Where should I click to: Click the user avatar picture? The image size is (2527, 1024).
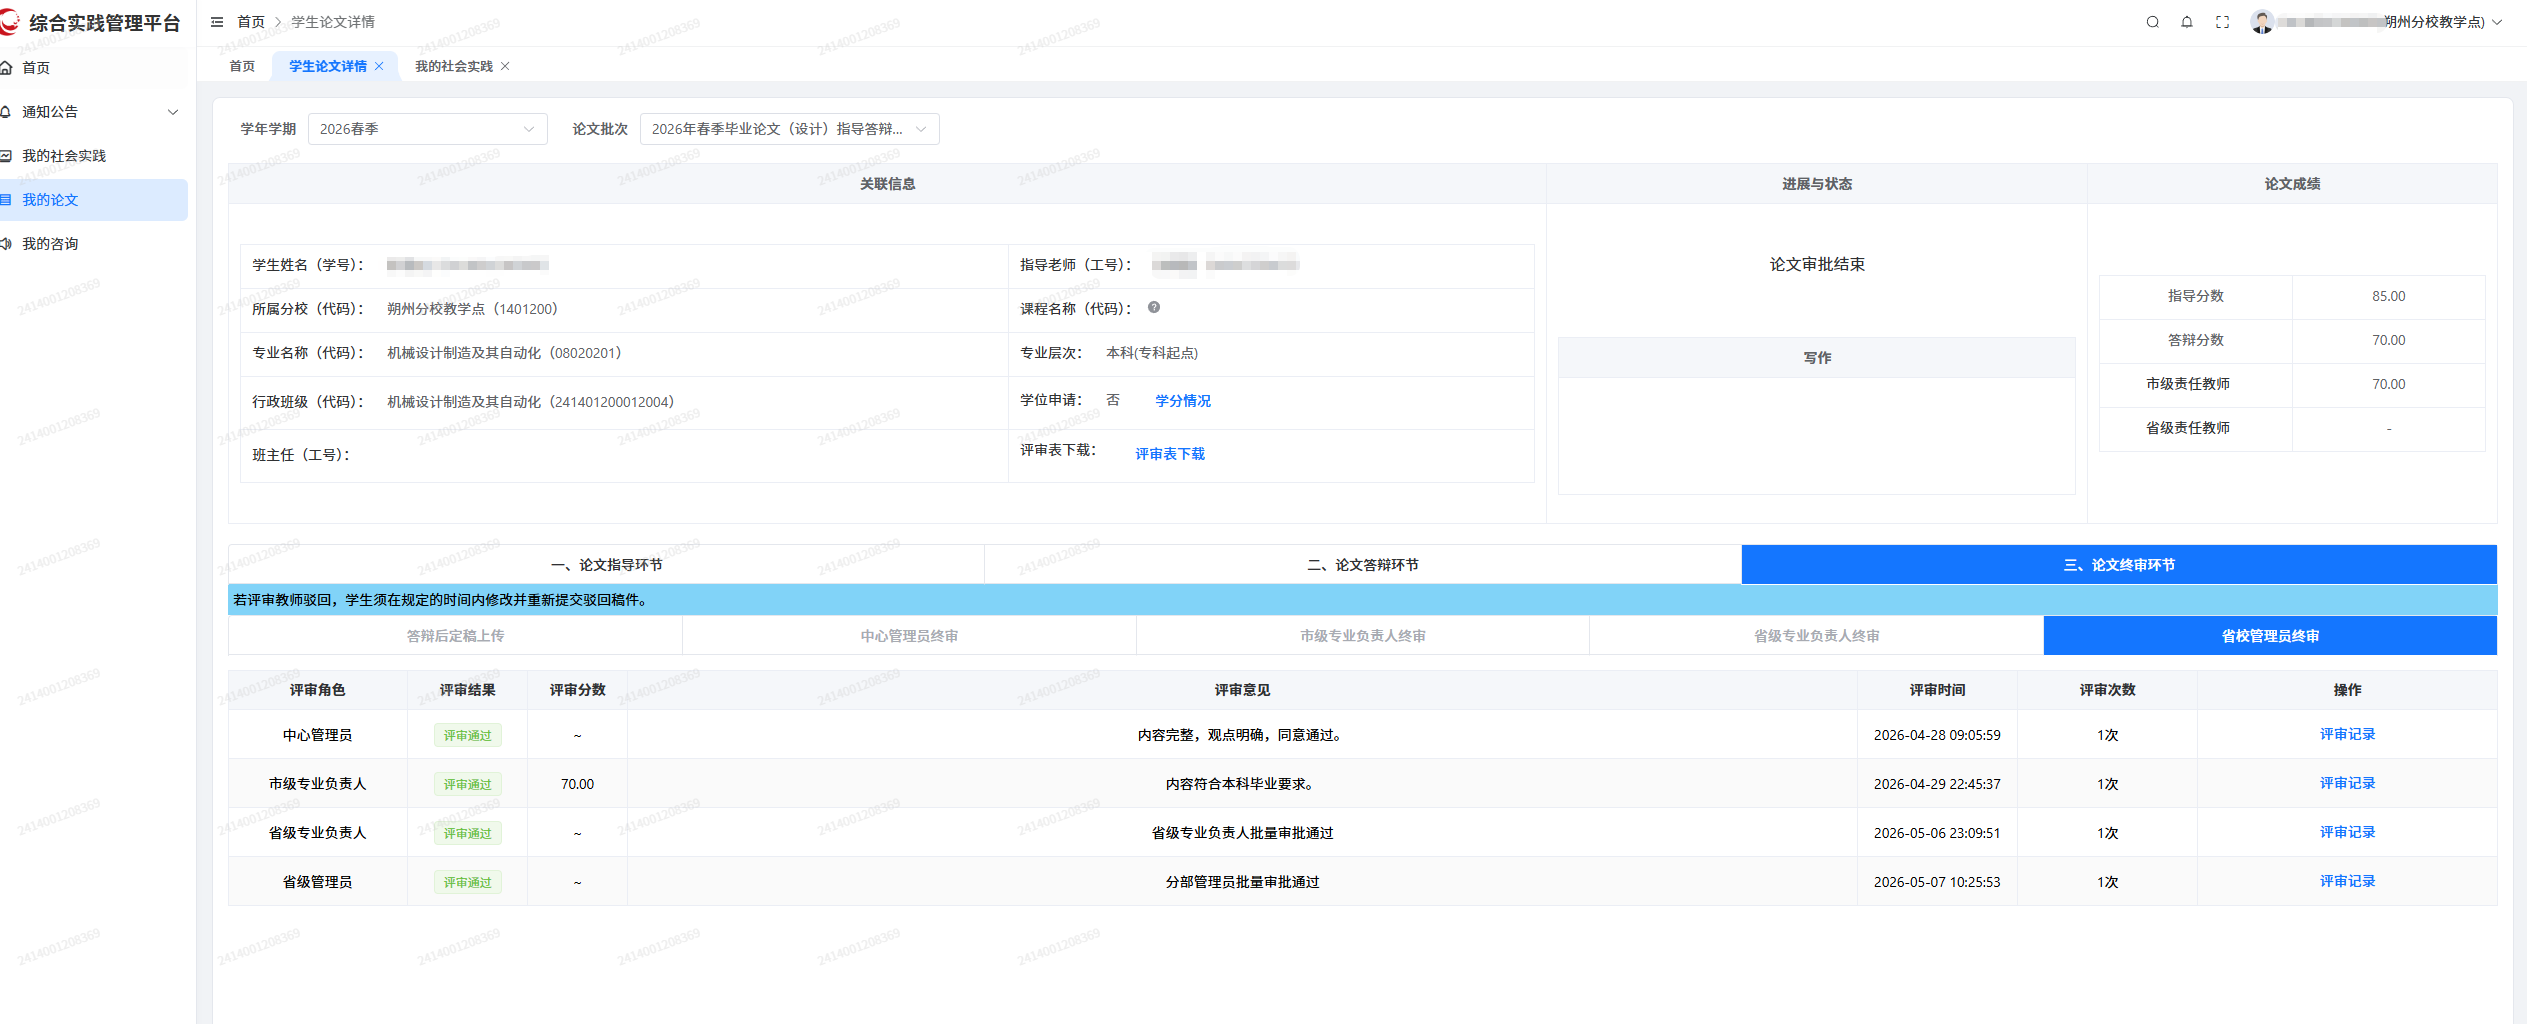pyautogui.click(x=2262, y=22)
